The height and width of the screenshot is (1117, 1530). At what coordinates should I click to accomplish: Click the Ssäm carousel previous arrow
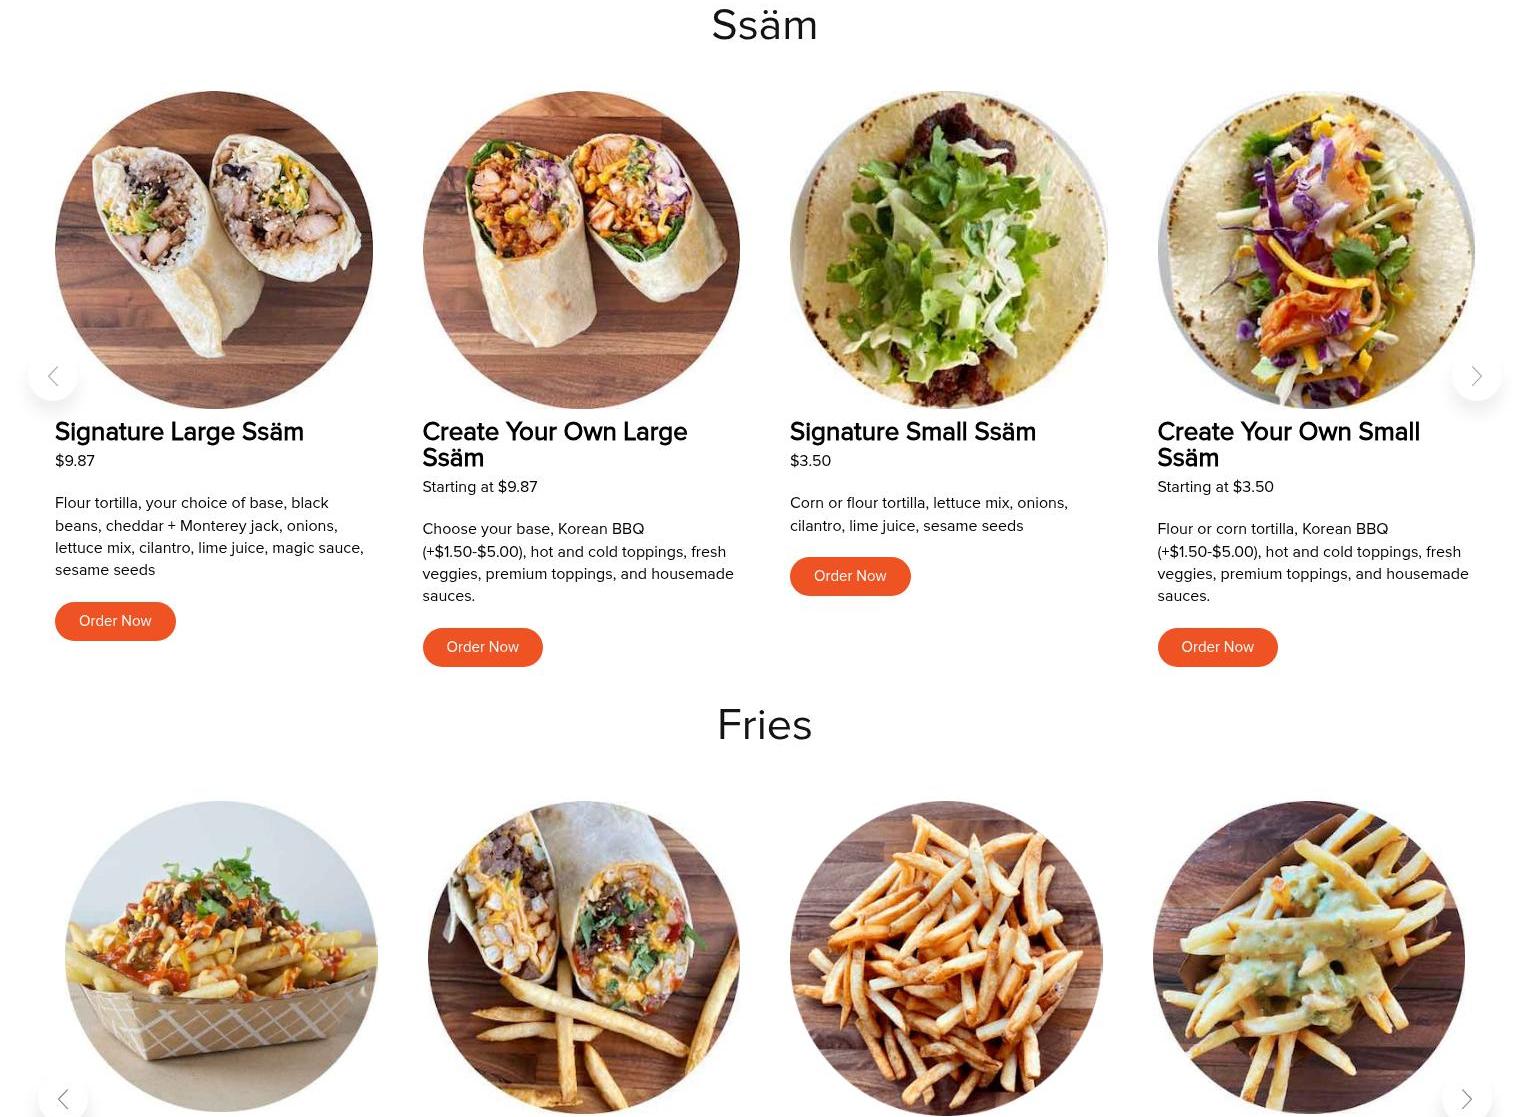[x=53, y=376]
